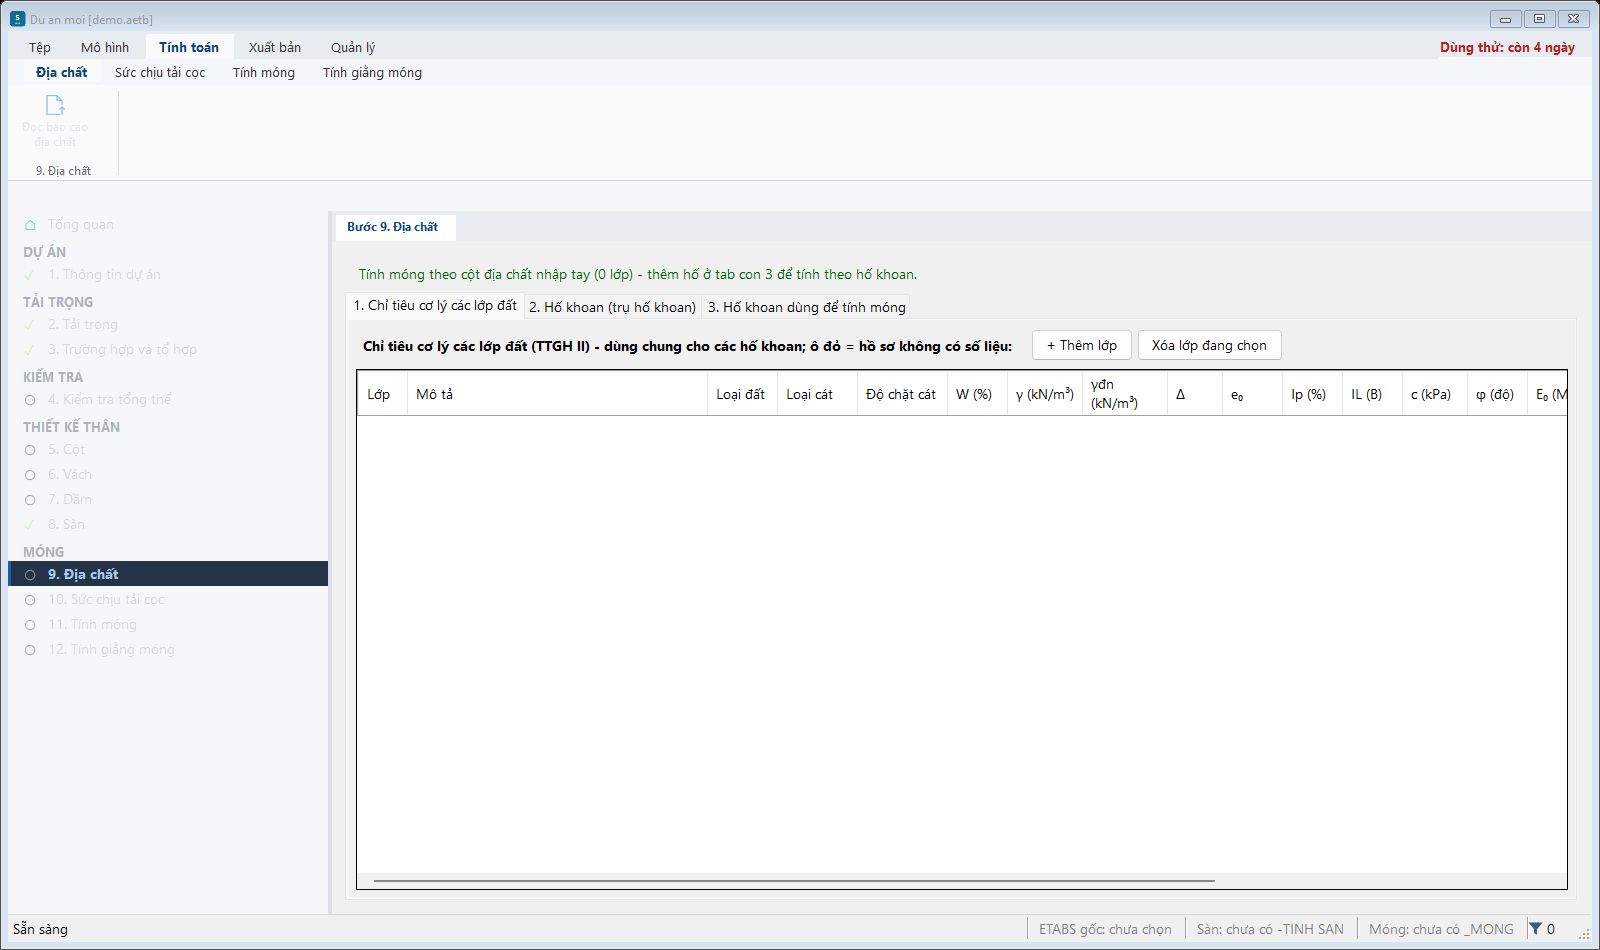The width and height of the screenshot is (1600, 950).
Task: Click the filter icon in status bar
Action: (x=1535, y=929)
